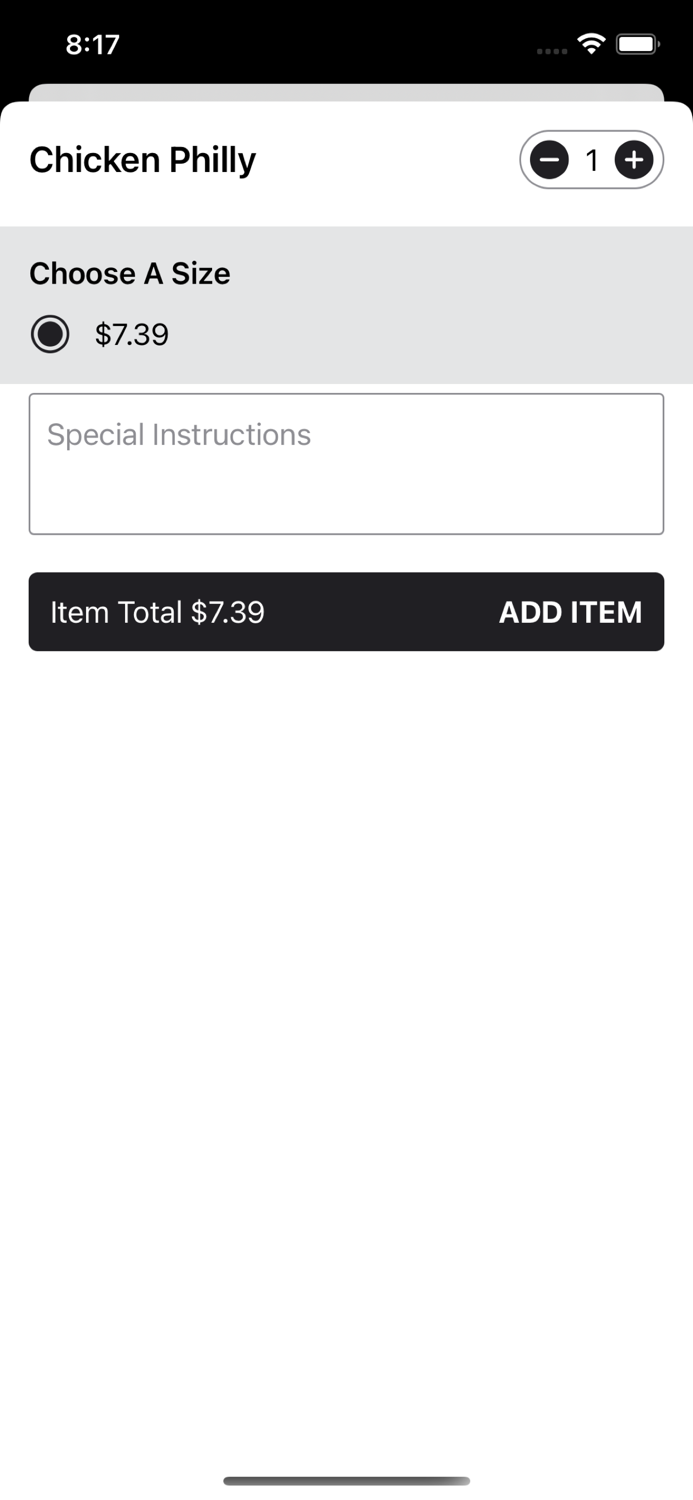The height and width of the screenshot is (1500, 693).
Task: Tap the Wi-Fi status icon
Action: [x=591, y=44]
